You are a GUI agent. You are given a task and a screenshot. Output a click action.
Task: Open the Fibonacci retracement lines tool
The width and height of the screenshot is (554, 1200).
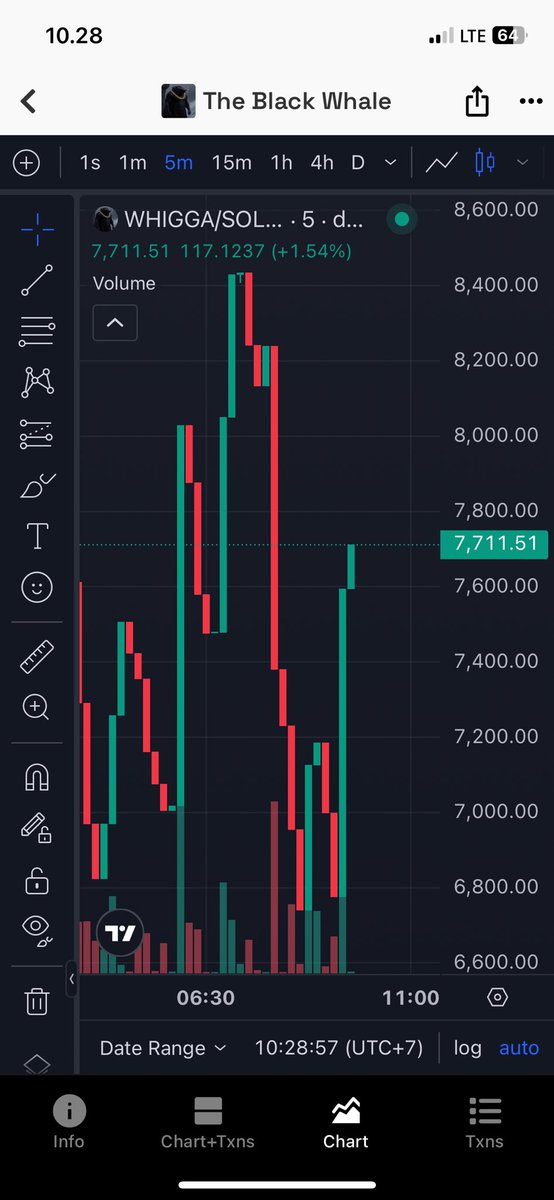(37, 330)
